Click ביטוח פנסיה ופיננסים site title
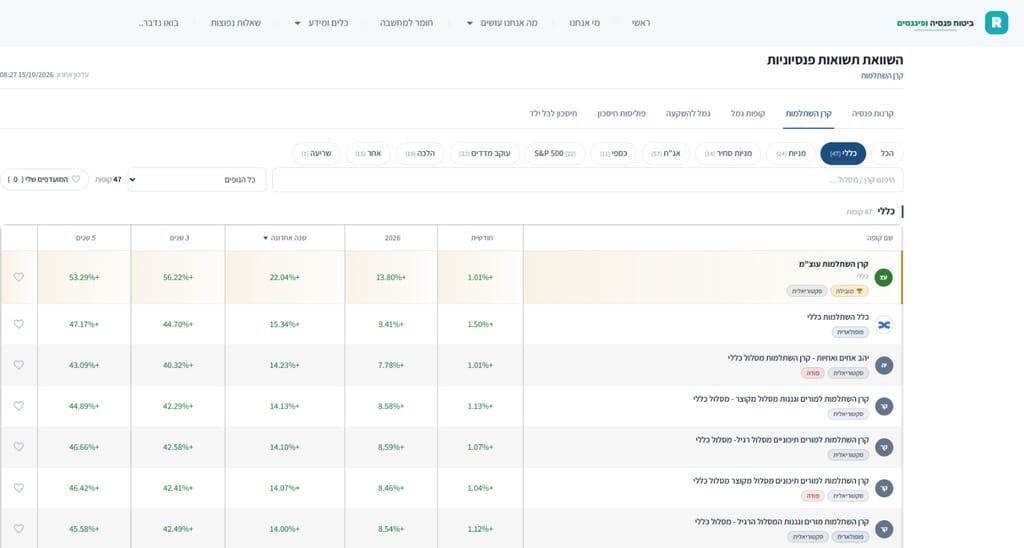1024x548 pixels. pos(935,23)
